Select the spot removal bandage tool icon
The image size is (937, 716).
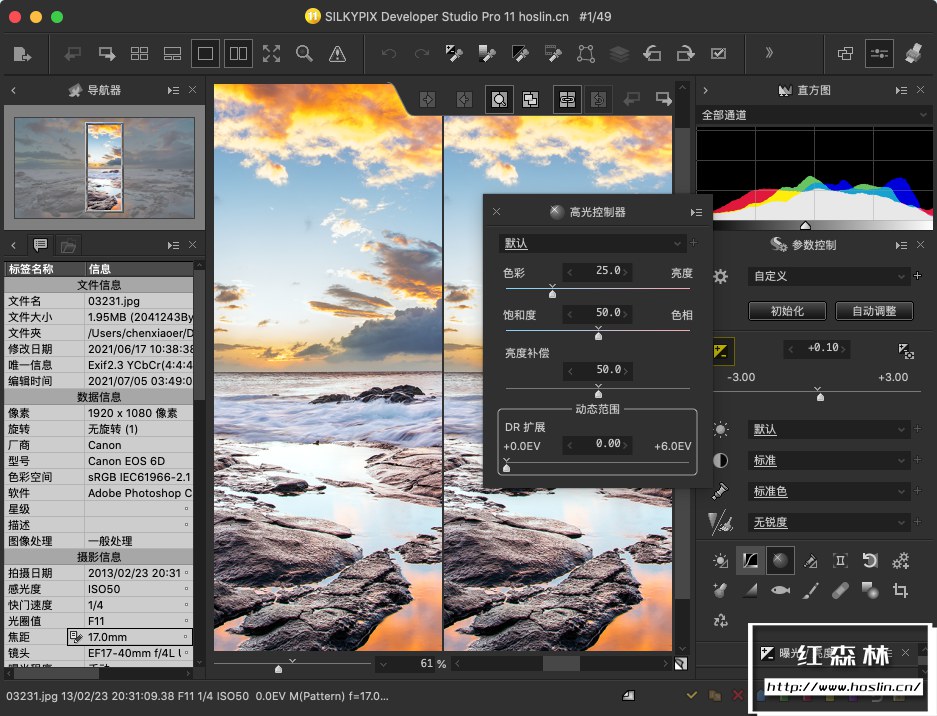[x=841, y=591]
